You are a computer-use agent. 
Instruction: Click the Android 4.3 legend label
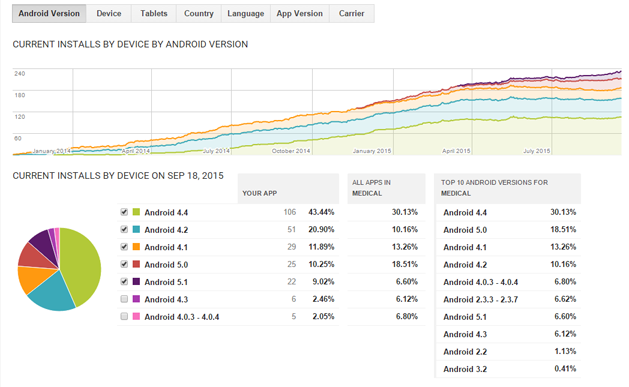tap(166, 299)
